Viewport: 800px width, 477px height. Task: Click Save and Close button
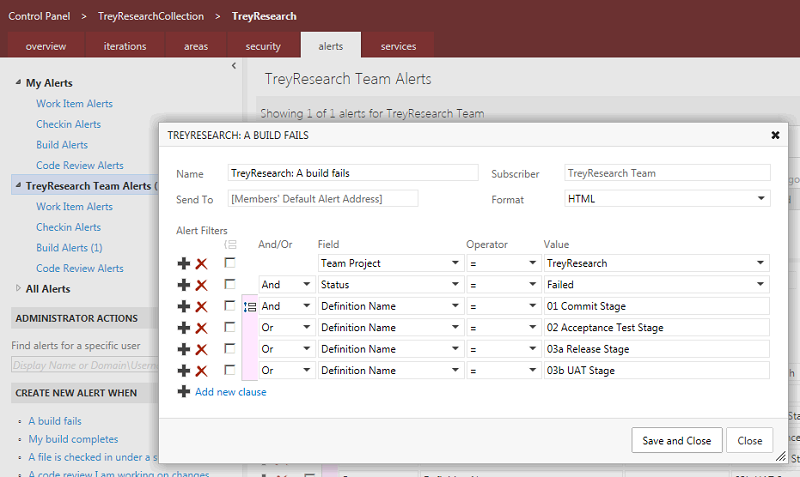pyautogui.click(x=677, y=440)
